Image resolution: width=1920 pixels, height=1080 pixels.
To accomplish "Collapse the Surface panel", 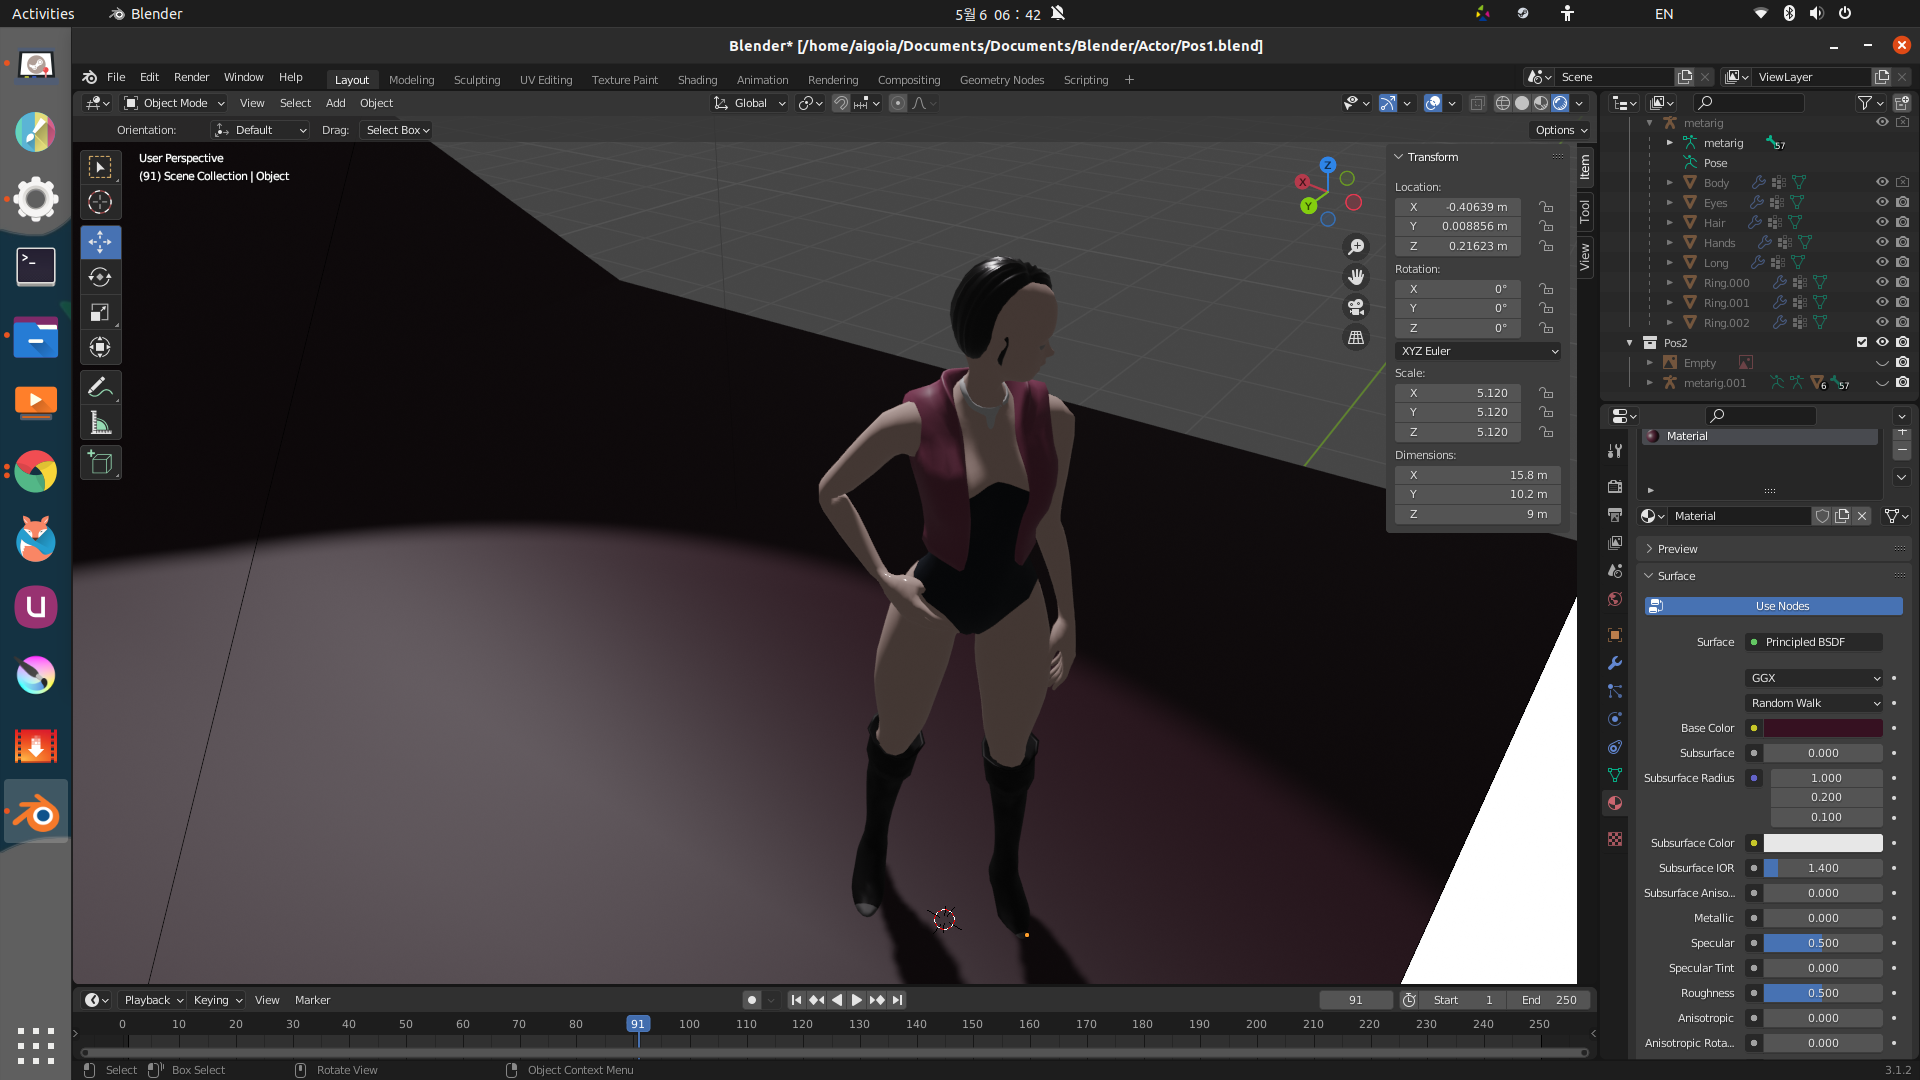I will tap(1676, 576).
